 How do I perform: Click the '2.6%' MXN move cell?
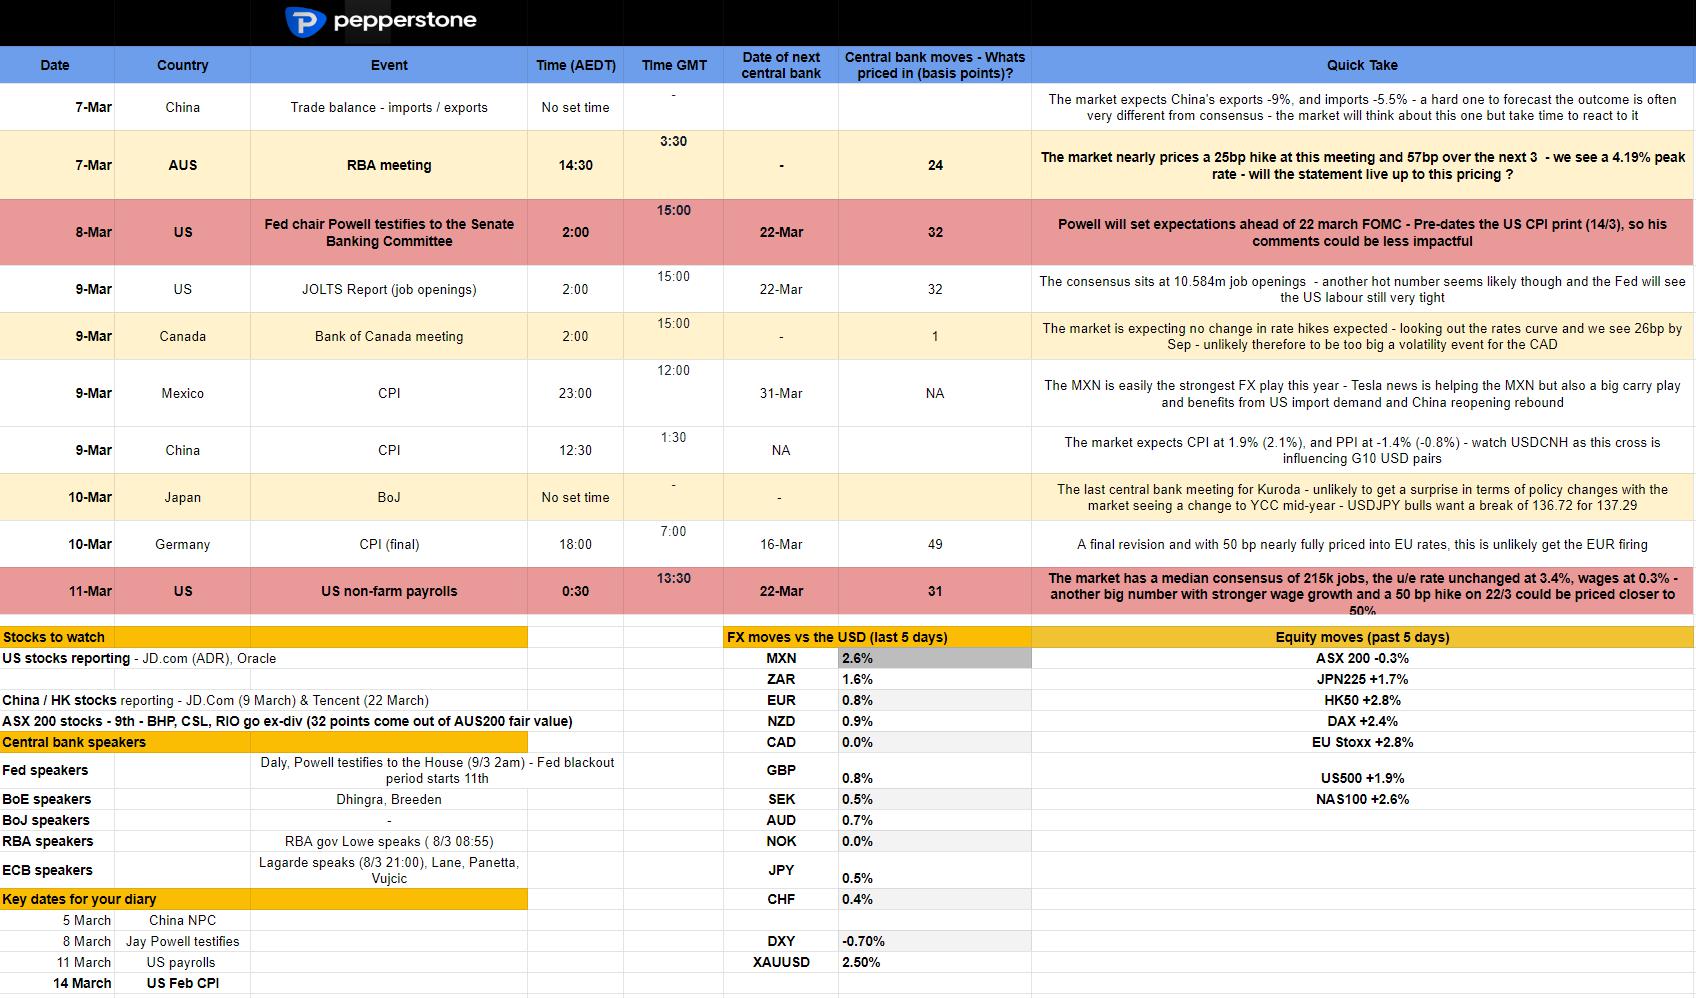[935, 658]
